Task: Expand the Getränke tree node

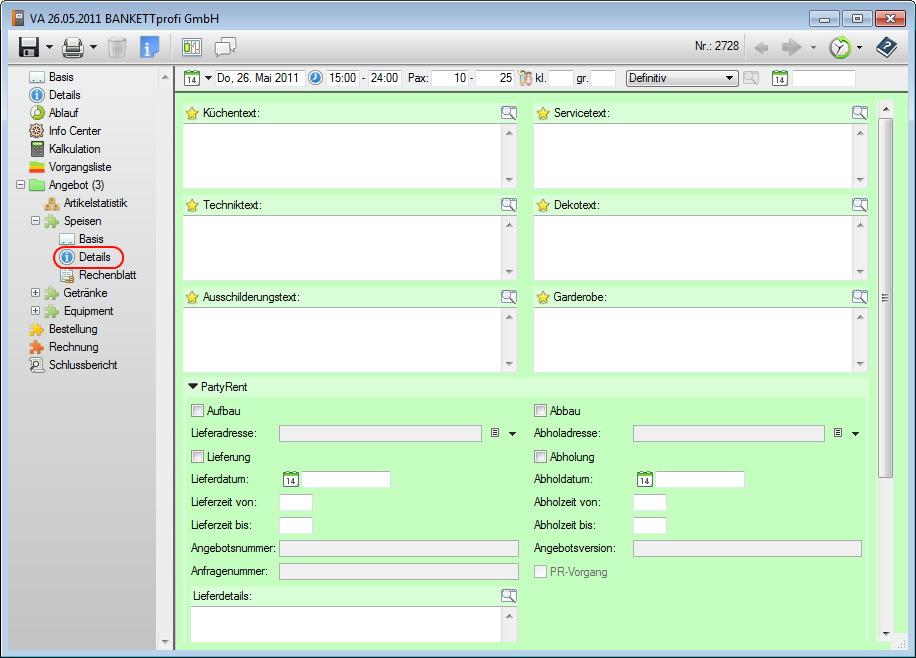Action: click(36, 293)
